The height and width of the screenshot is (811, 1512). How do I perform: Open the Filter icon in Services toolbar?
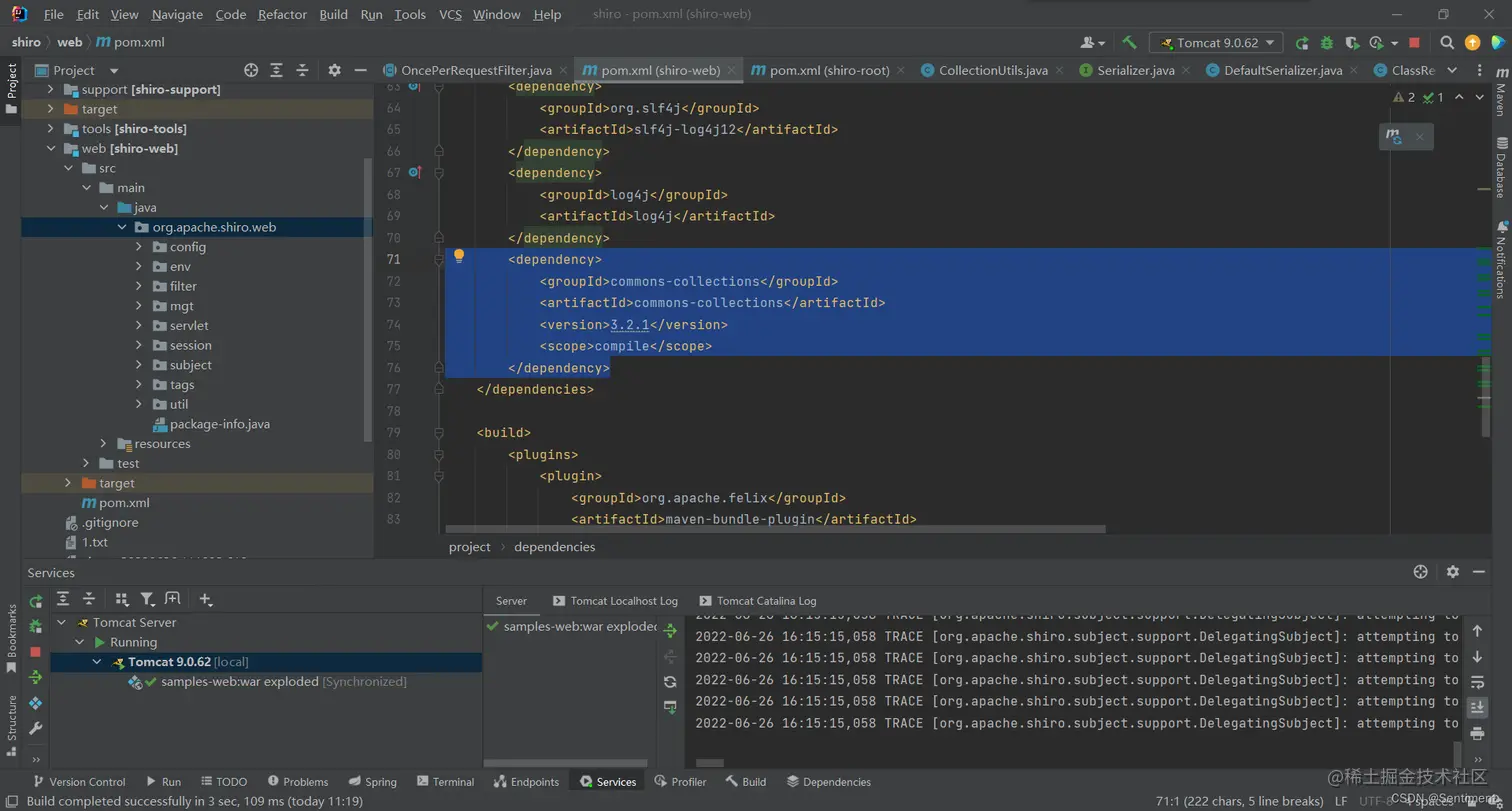click(x=147, y=599)
